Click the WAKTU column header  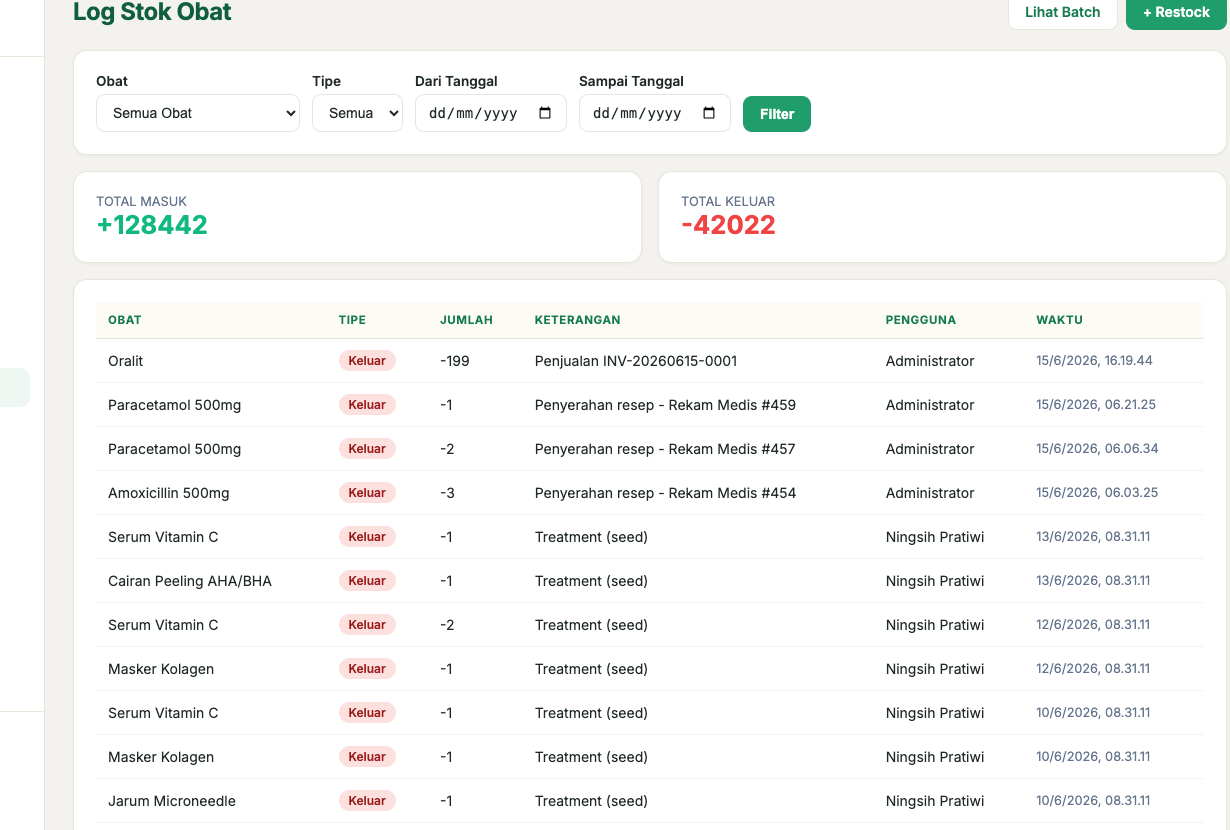pyautogui.click(x=1059, y=320)
